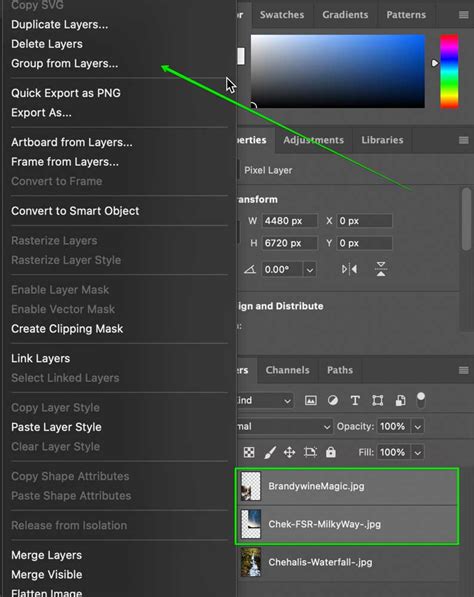Switch to the Gradients tab
Screen dimensions: 474x597
[345, 15]
